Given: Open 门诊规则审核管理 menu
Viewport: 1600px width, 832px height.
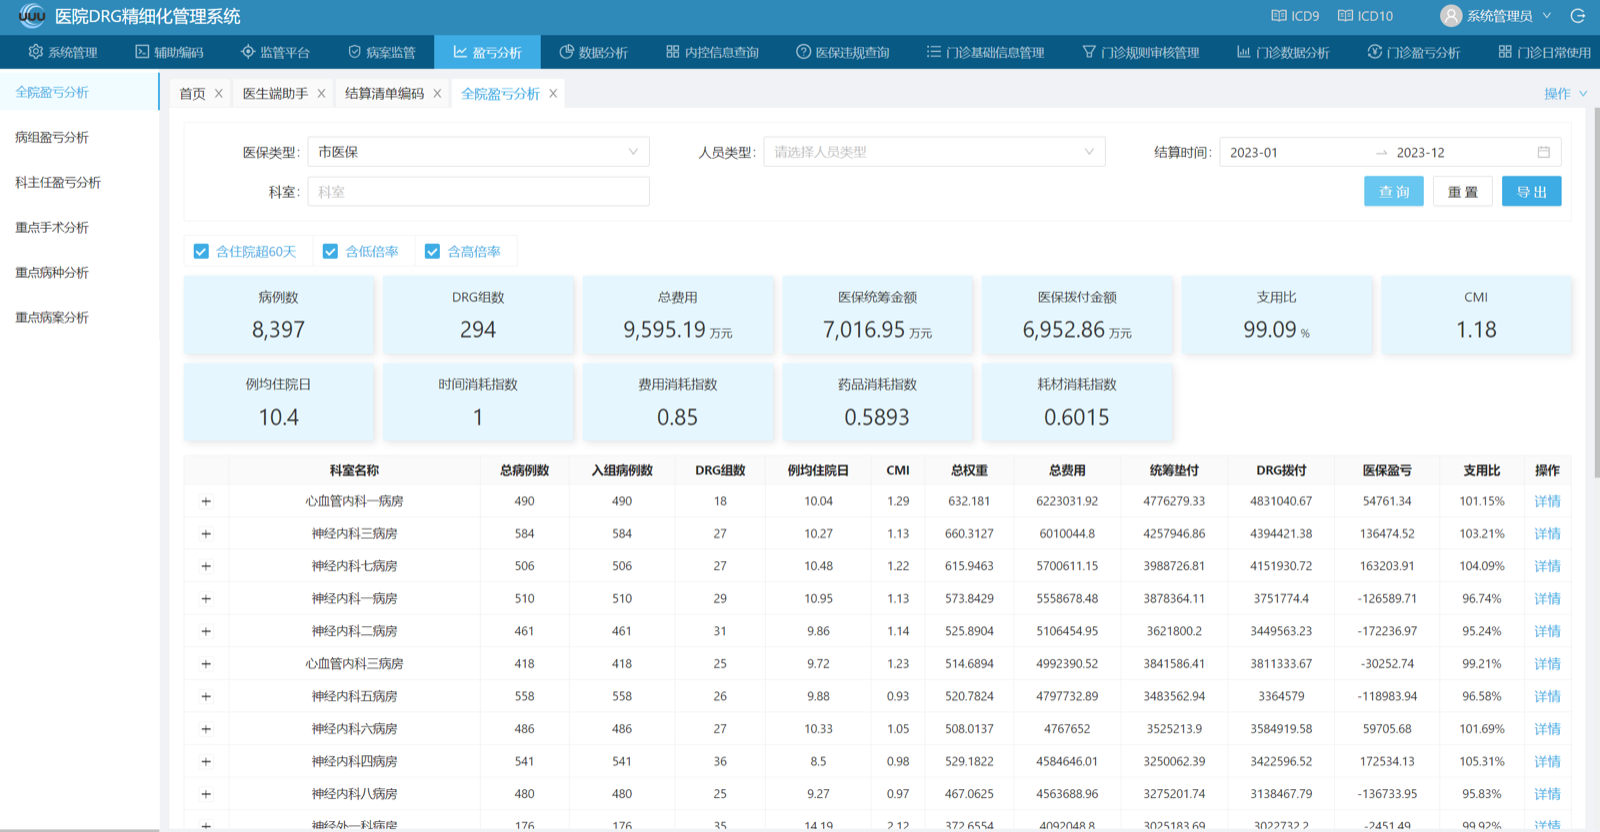Looking at the screenshot, I should click(x=1140, y=52).
